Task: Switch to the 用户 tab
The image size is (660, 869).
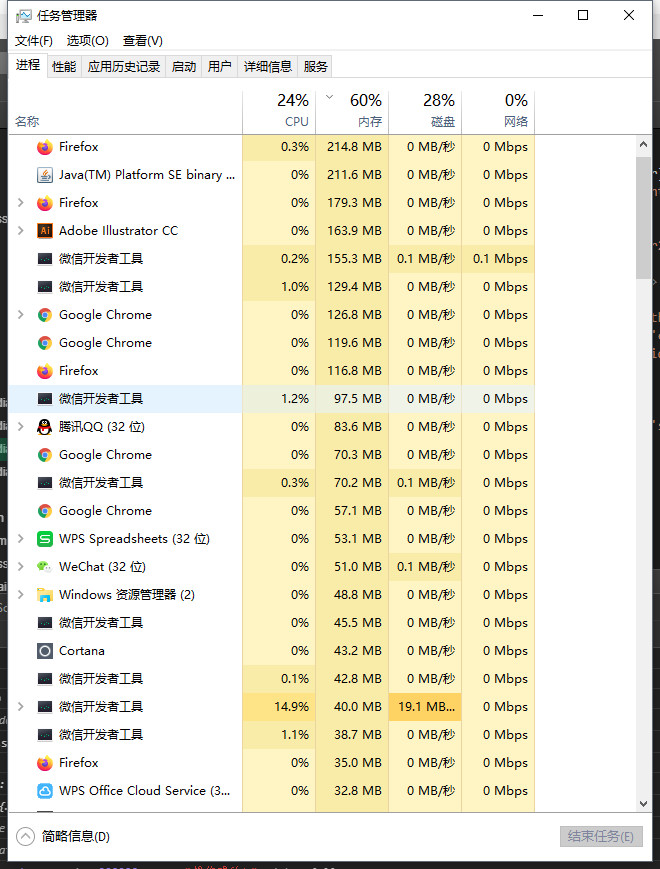Action: (219, 67)
